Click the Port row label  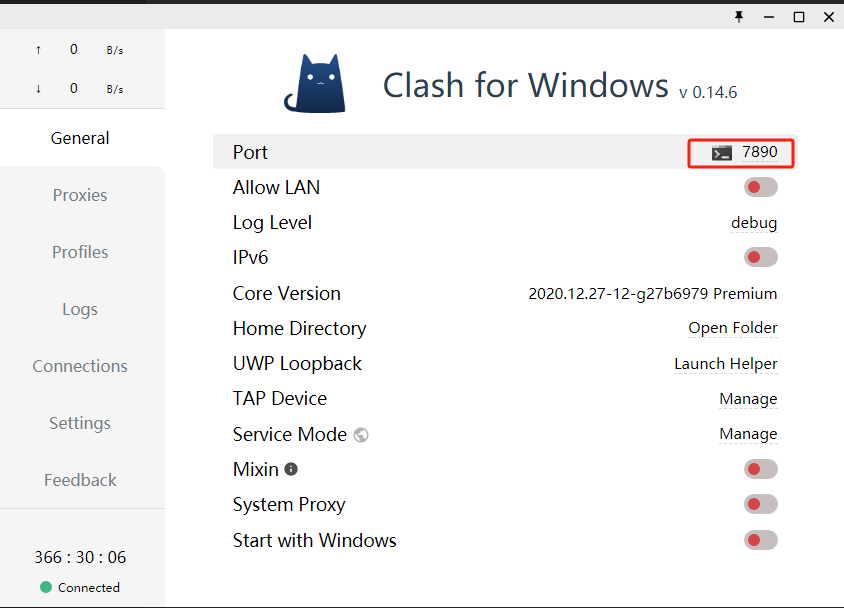coord(250,152)
